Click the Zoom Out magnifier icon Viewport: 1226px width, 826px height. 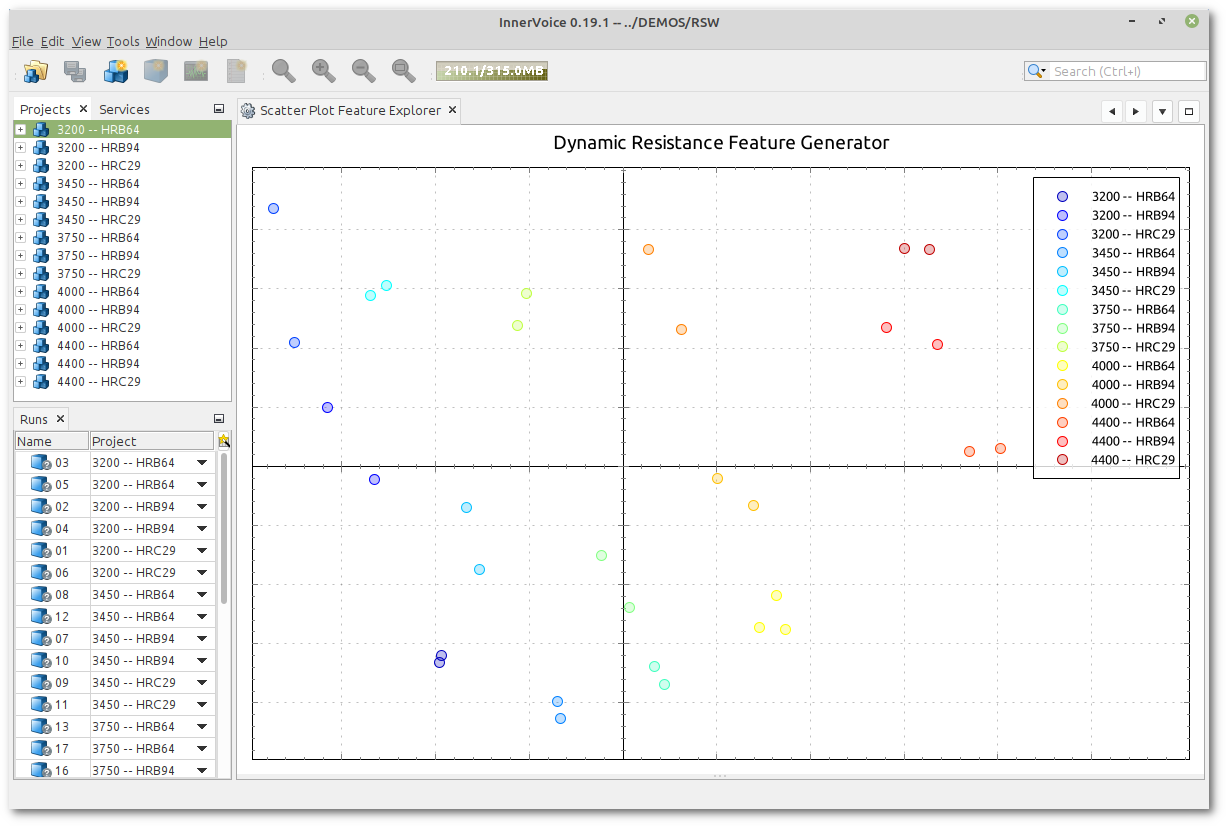[x=364, y=71]
